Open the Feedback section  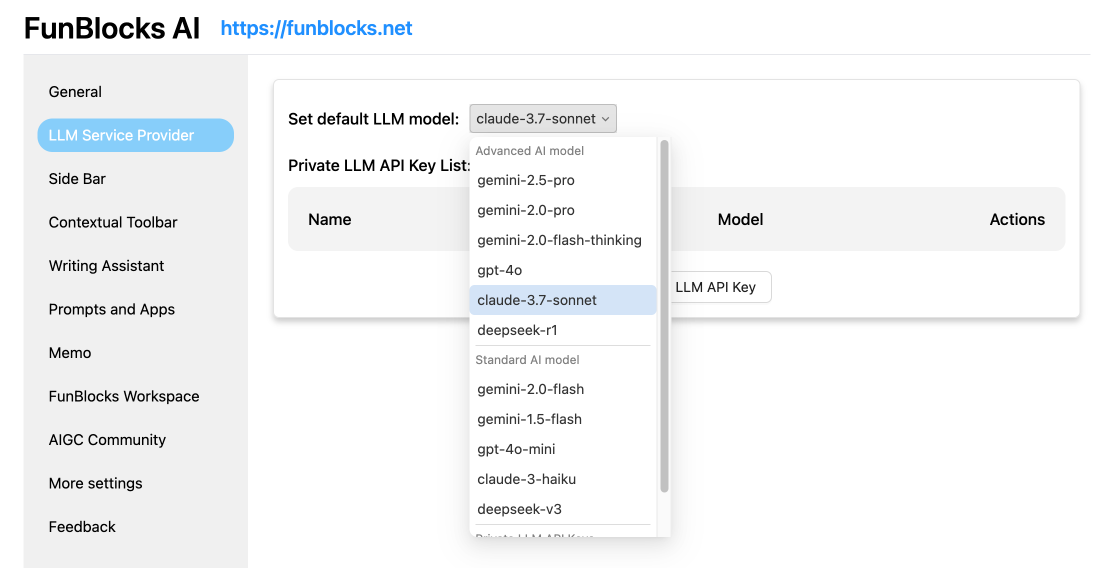(82, 526)
